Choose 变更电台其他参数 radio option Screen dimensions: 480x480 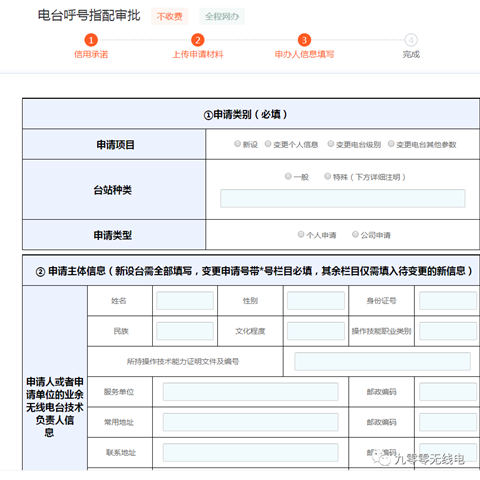click(391, 144)
